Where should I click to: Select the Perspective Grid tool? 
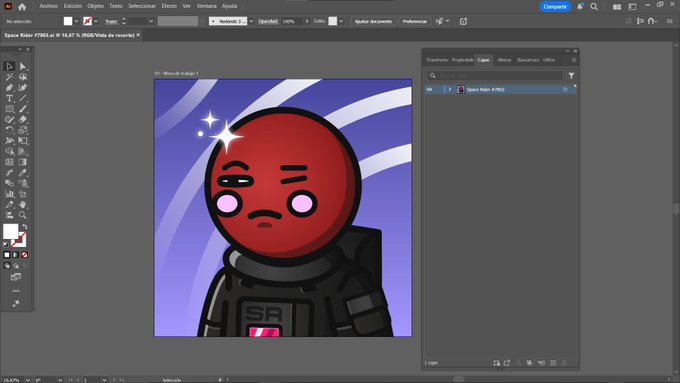click(x=23, y=151)
